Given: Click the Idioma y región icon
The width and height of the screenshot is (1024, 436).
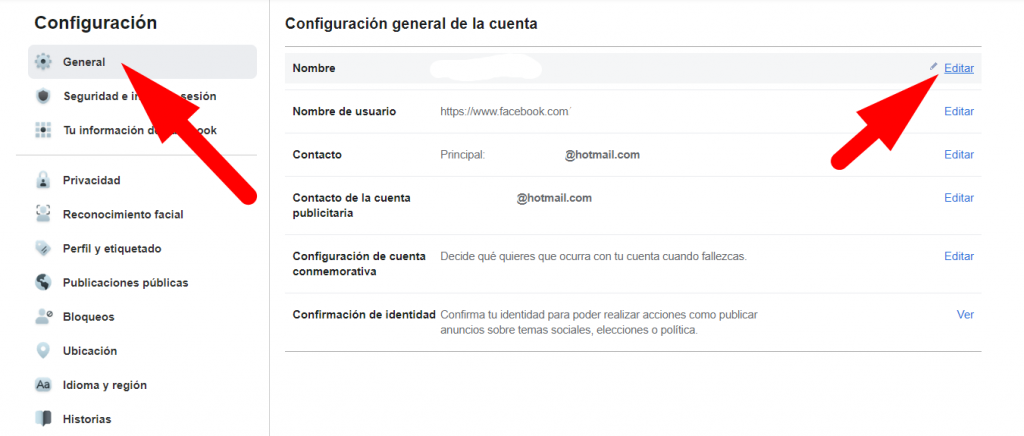Looking at the screenshot, I should pyautogui.click(x=43, y=385).
